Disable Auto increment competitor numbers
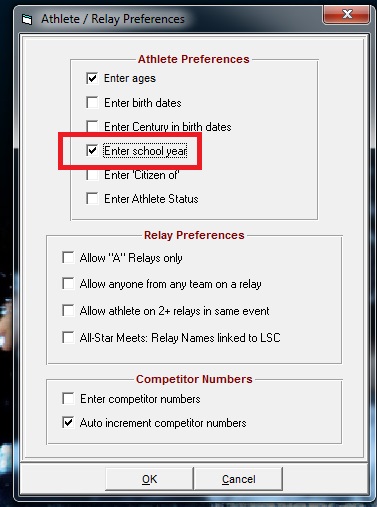This screenshot has height=507, width=377. (x=68, y=423)
